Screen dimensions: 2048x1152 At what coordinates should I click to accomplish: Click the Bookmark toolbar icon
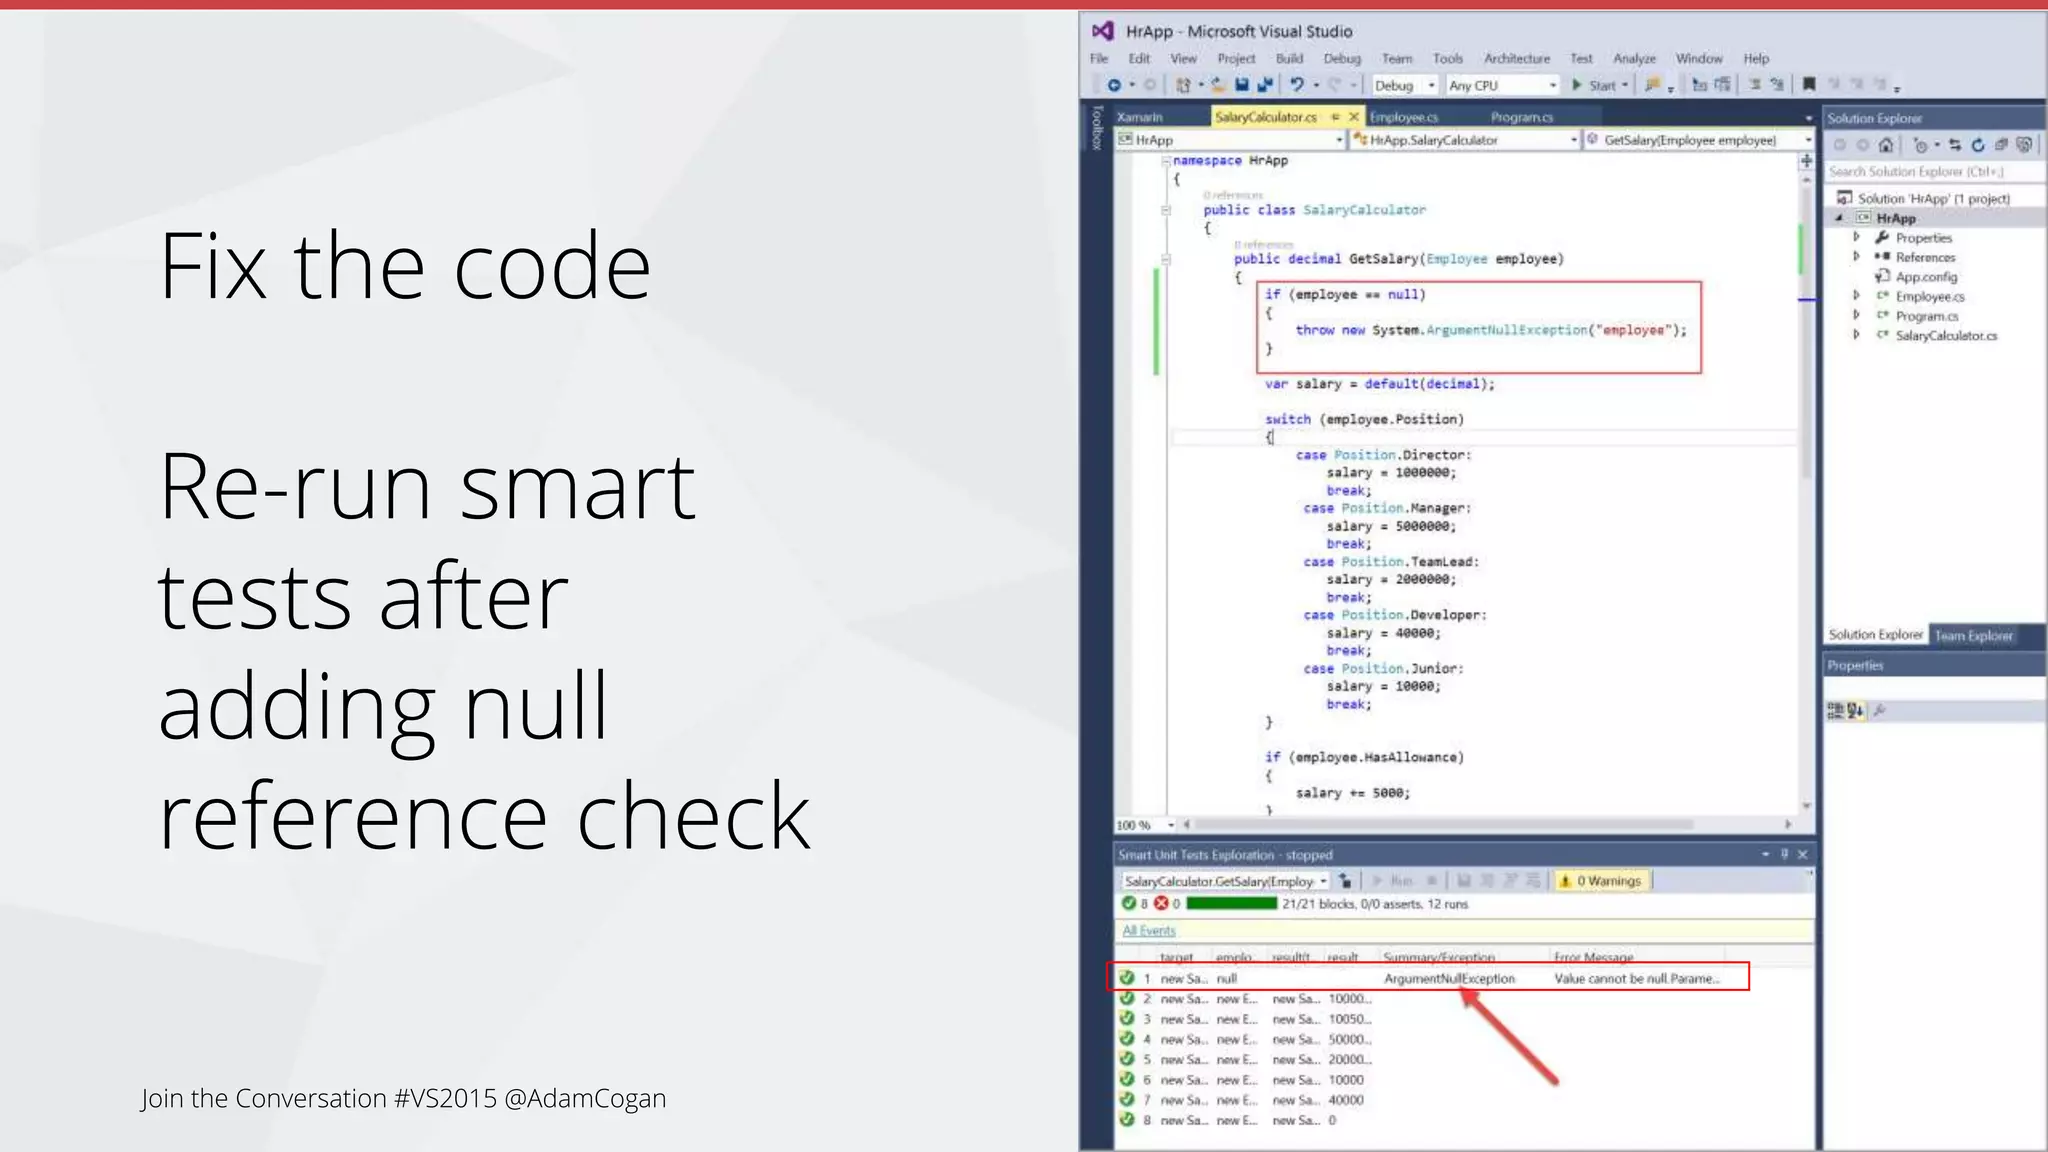click(1809, 85)
